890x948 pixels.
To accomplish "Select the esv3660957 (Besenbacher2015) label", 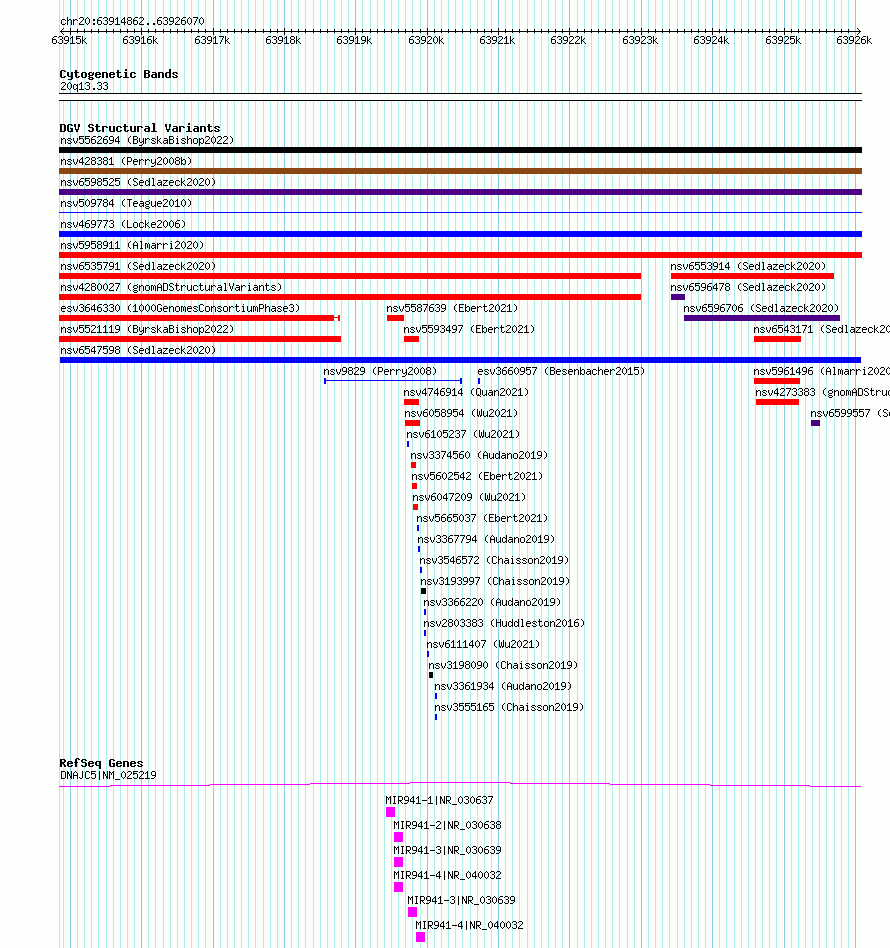I will coord(561,371).
